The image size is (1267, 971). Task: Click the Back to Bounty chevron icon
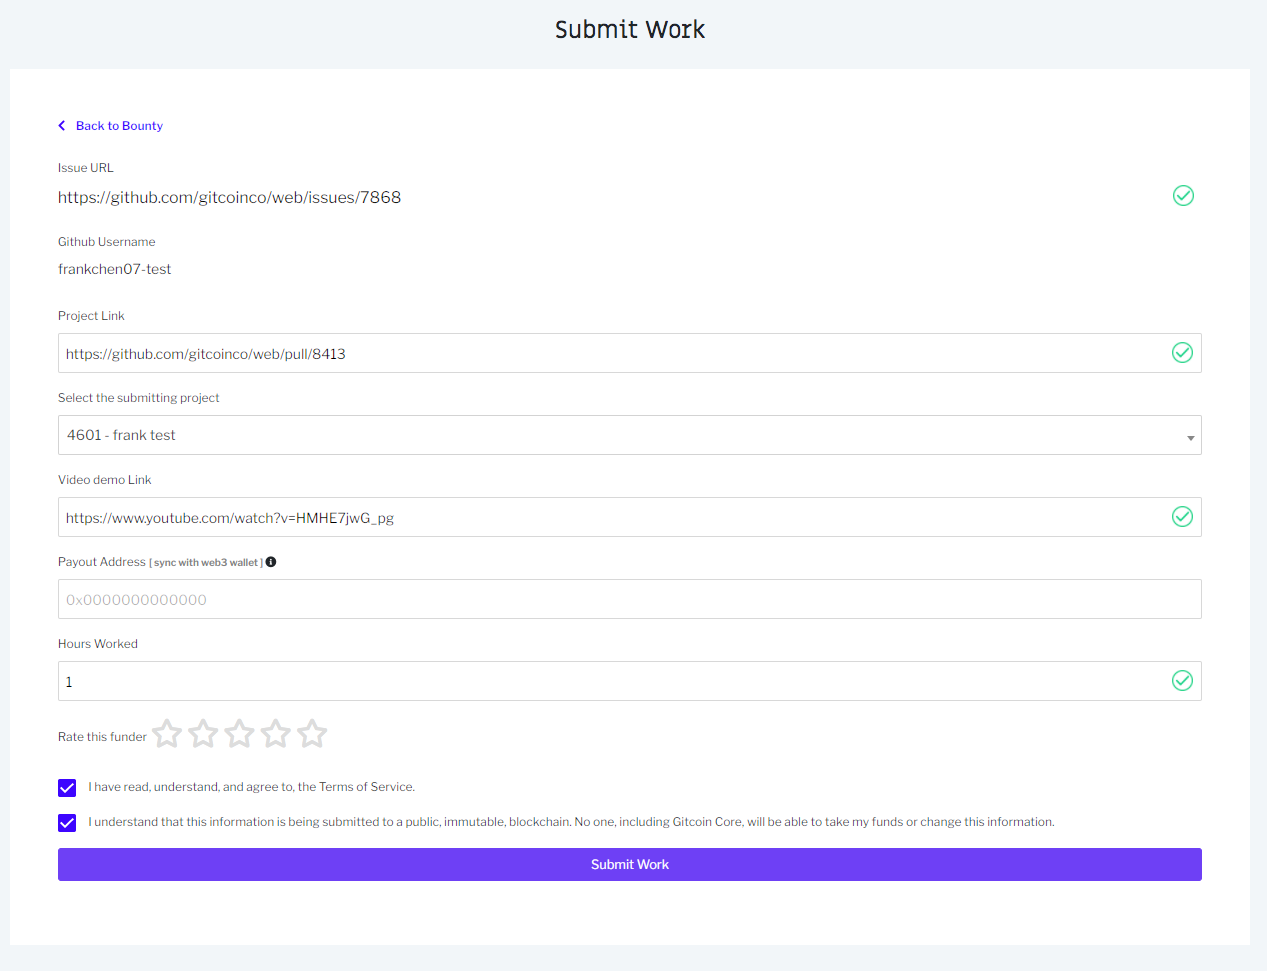62,126
